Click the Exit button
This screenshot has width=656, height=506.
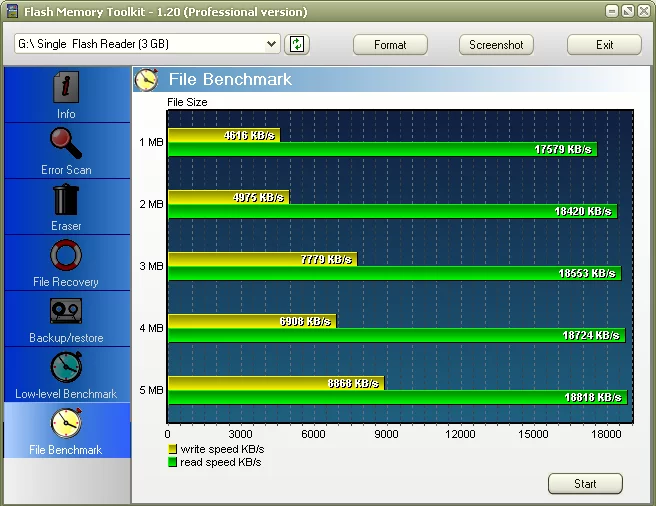(604, 44)
